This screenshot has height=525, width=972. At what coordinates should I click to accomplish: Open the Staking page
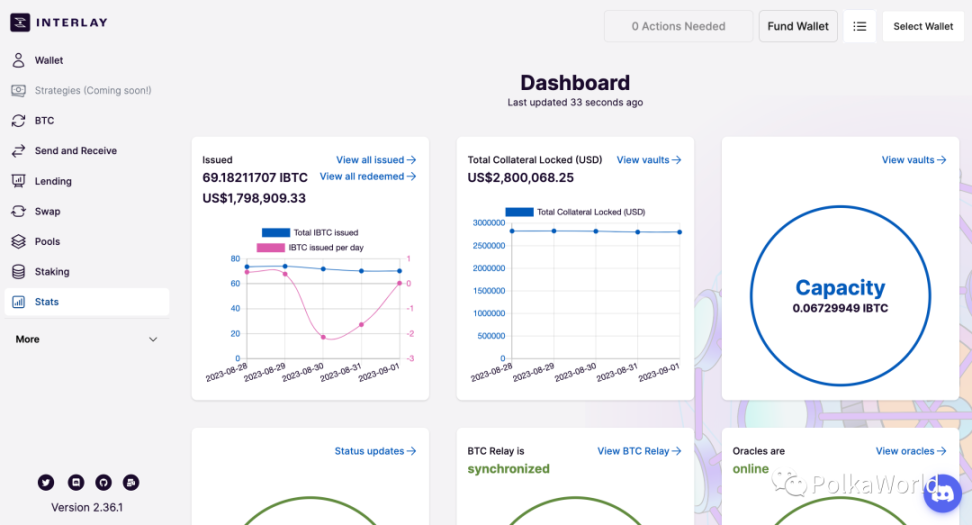pos(87,271)
